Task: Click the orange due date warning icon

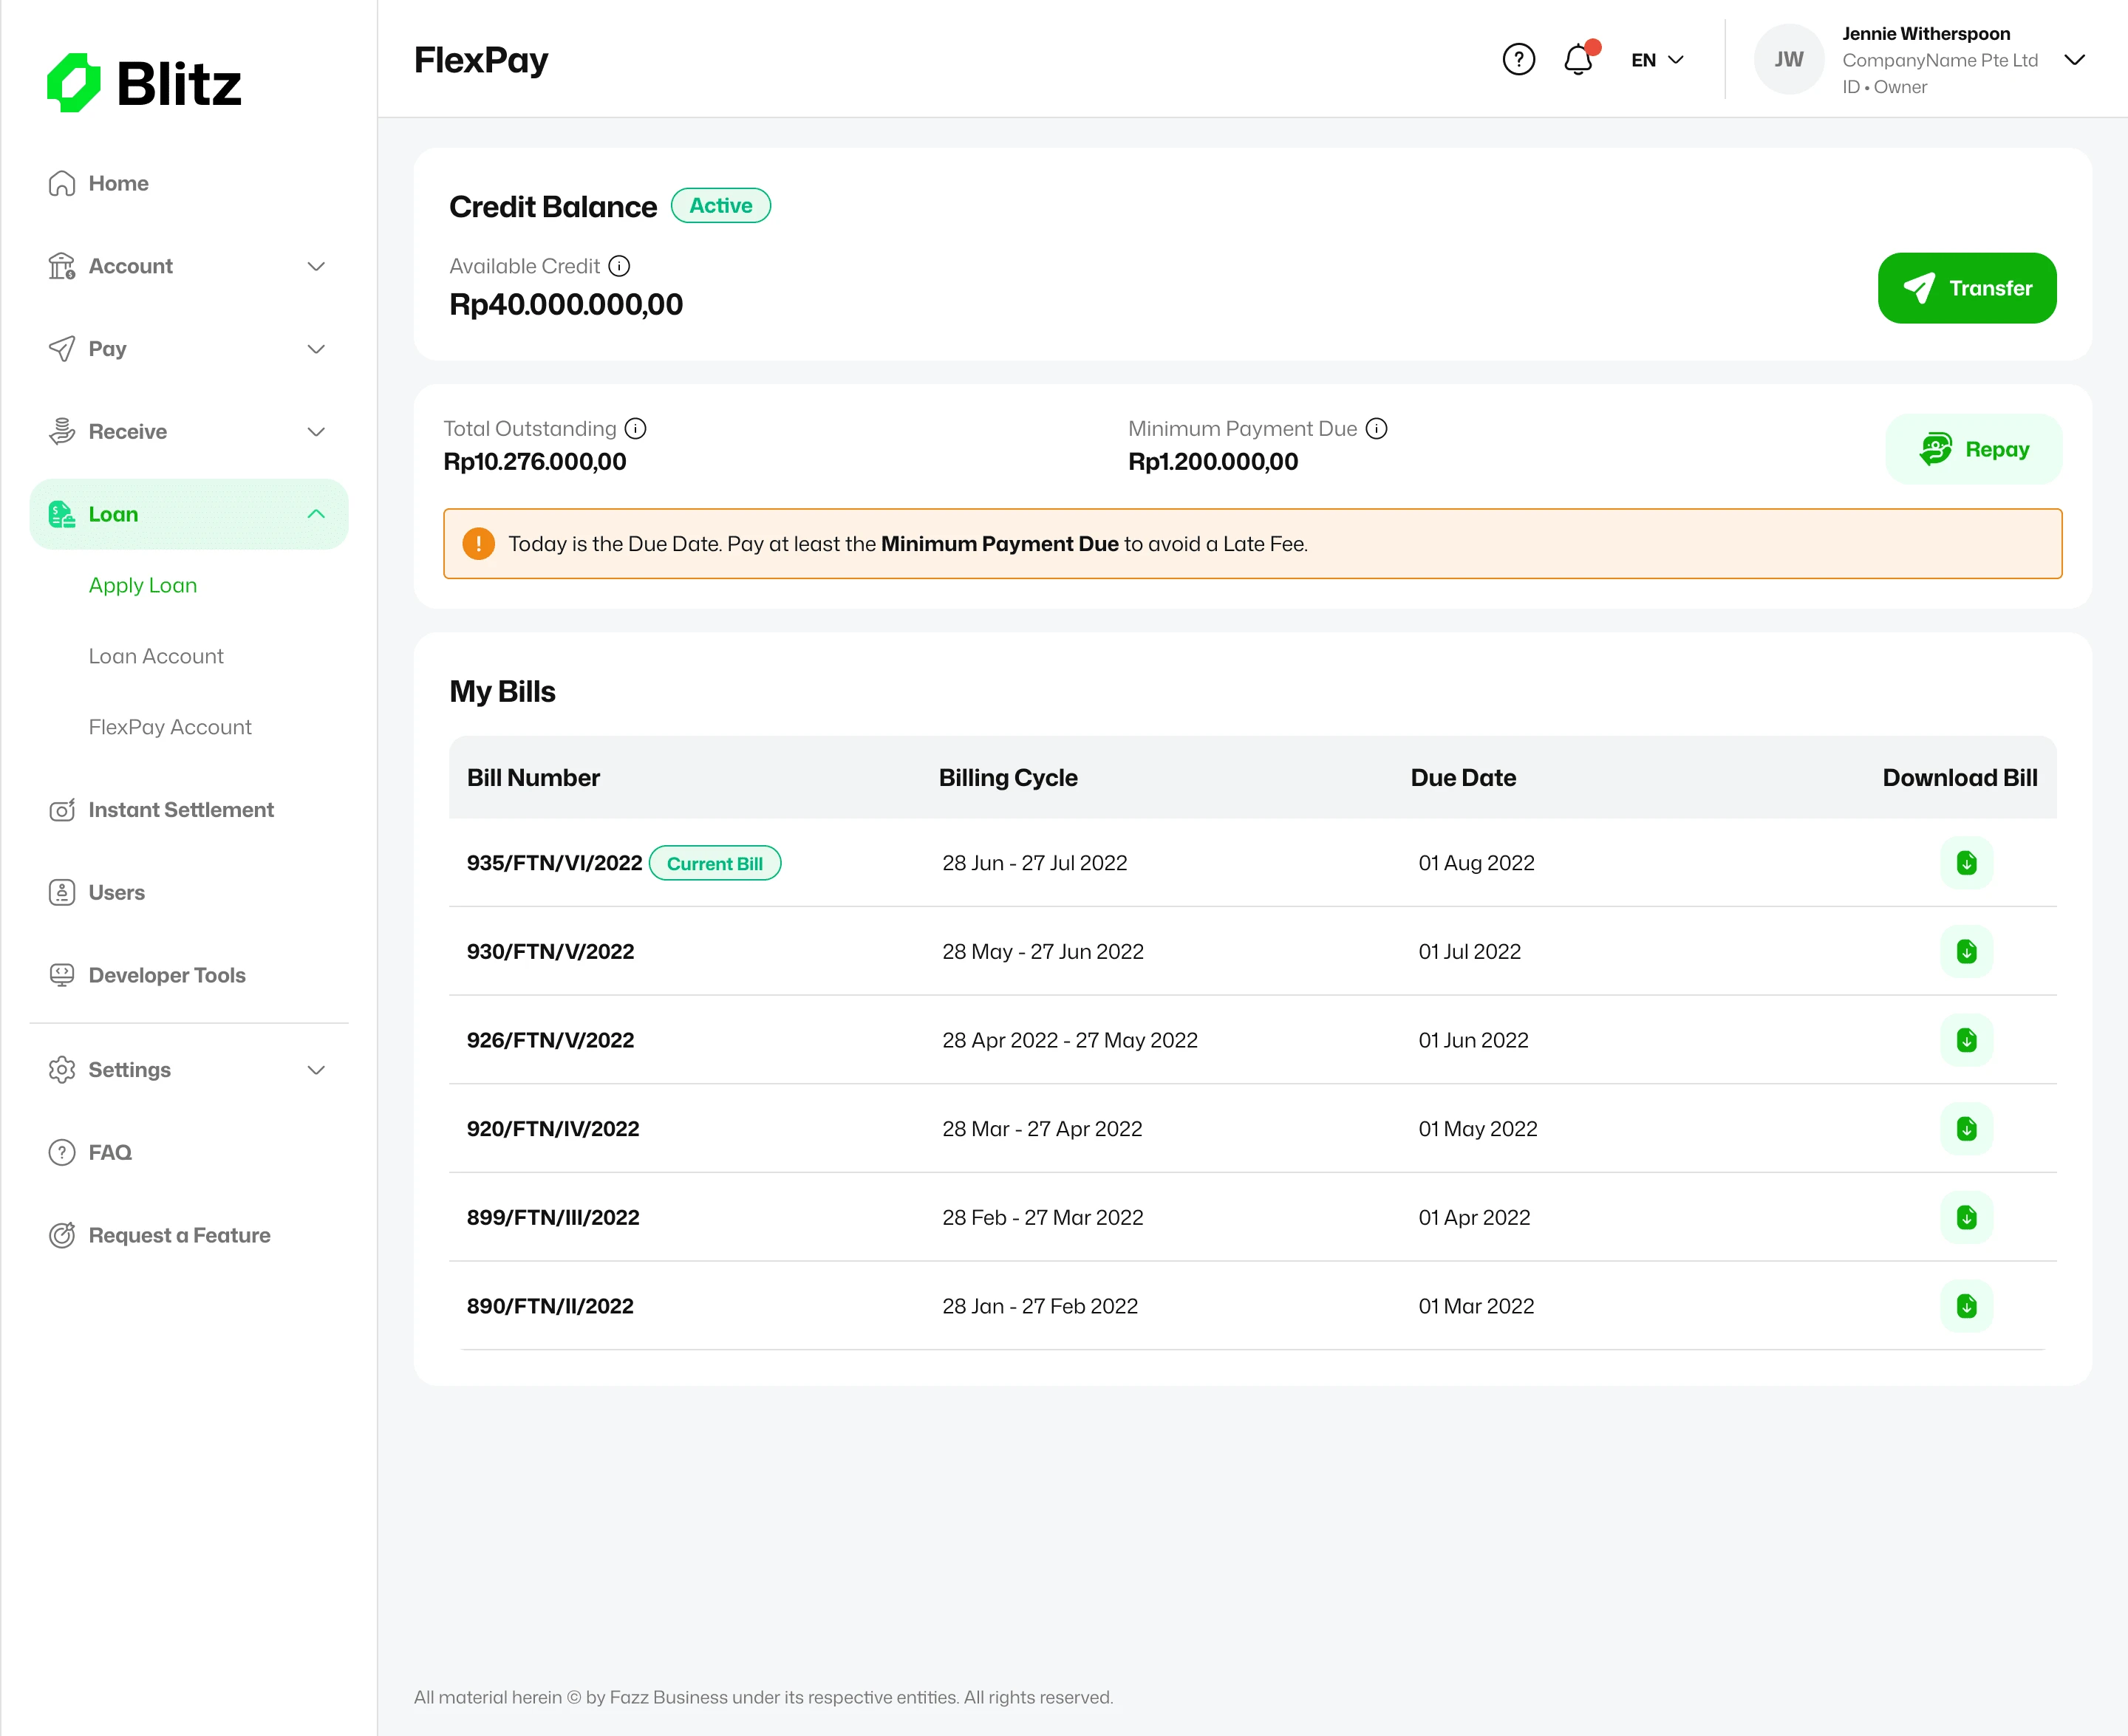Action: coord(478,544)
